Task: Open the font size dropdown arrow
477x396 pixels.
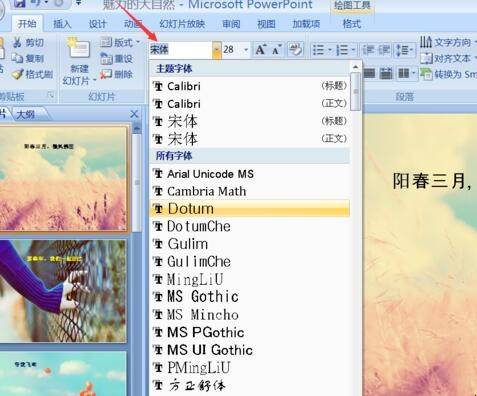Action: click(x=246, y=50)
